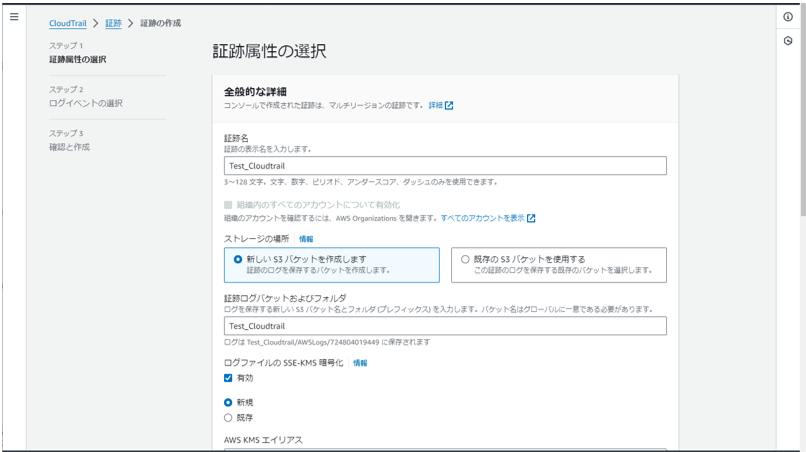The height and width of the screenshot is (452, 806).
Task: Select the 既存 KMS key radio button
Action: (x=228, y=418)
